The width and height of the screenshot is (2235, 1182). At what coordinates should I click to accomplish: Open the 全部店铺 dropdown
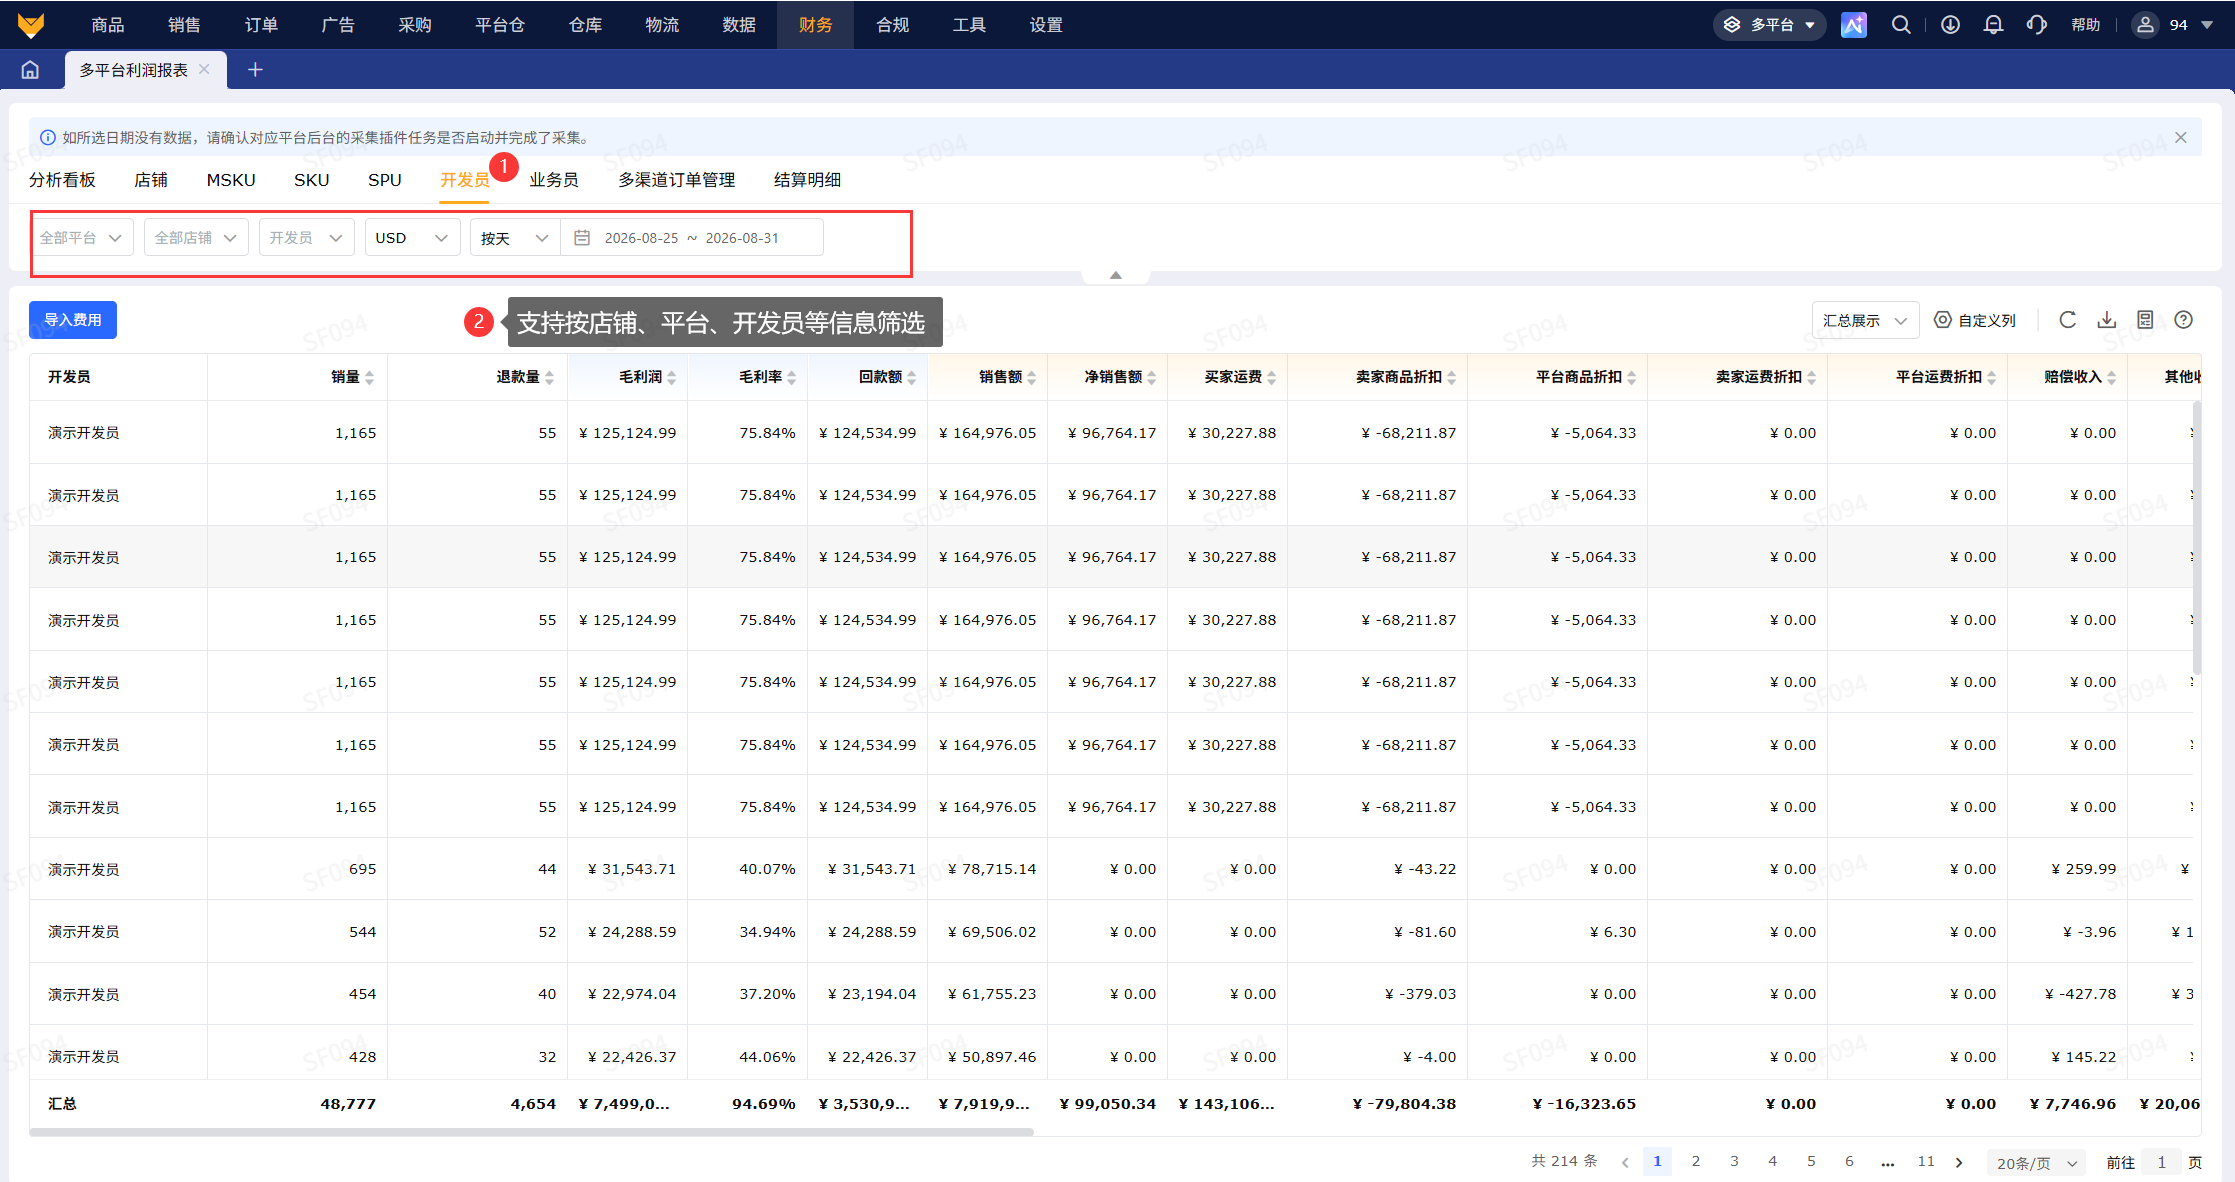pos(196,238)
